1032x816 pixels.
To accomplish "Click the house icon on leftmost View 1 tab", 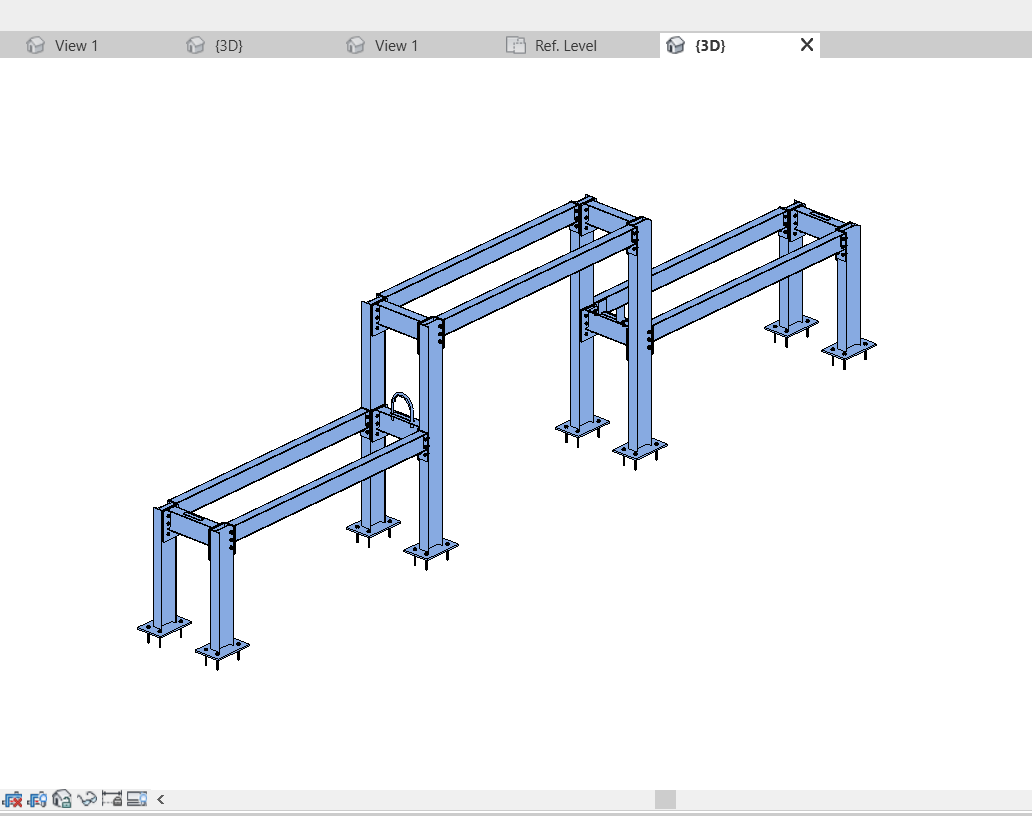I will (36, 45).
